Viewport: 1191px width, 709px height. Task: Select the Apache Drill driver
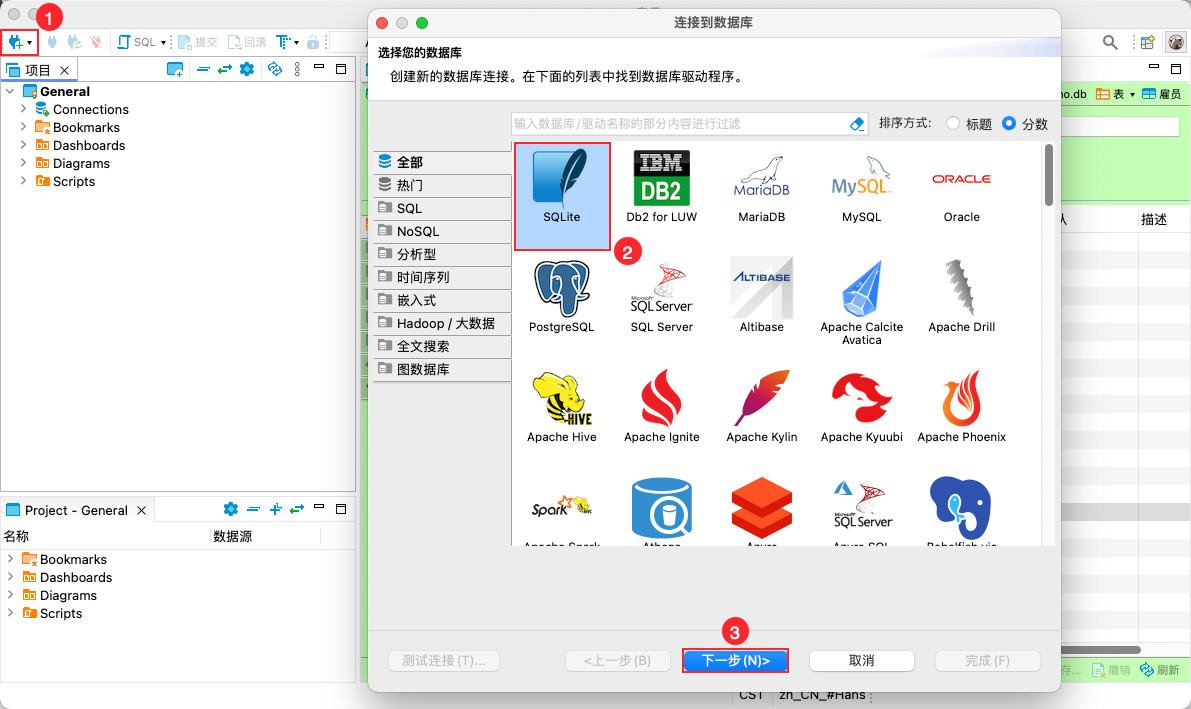(x=962, y=297)
